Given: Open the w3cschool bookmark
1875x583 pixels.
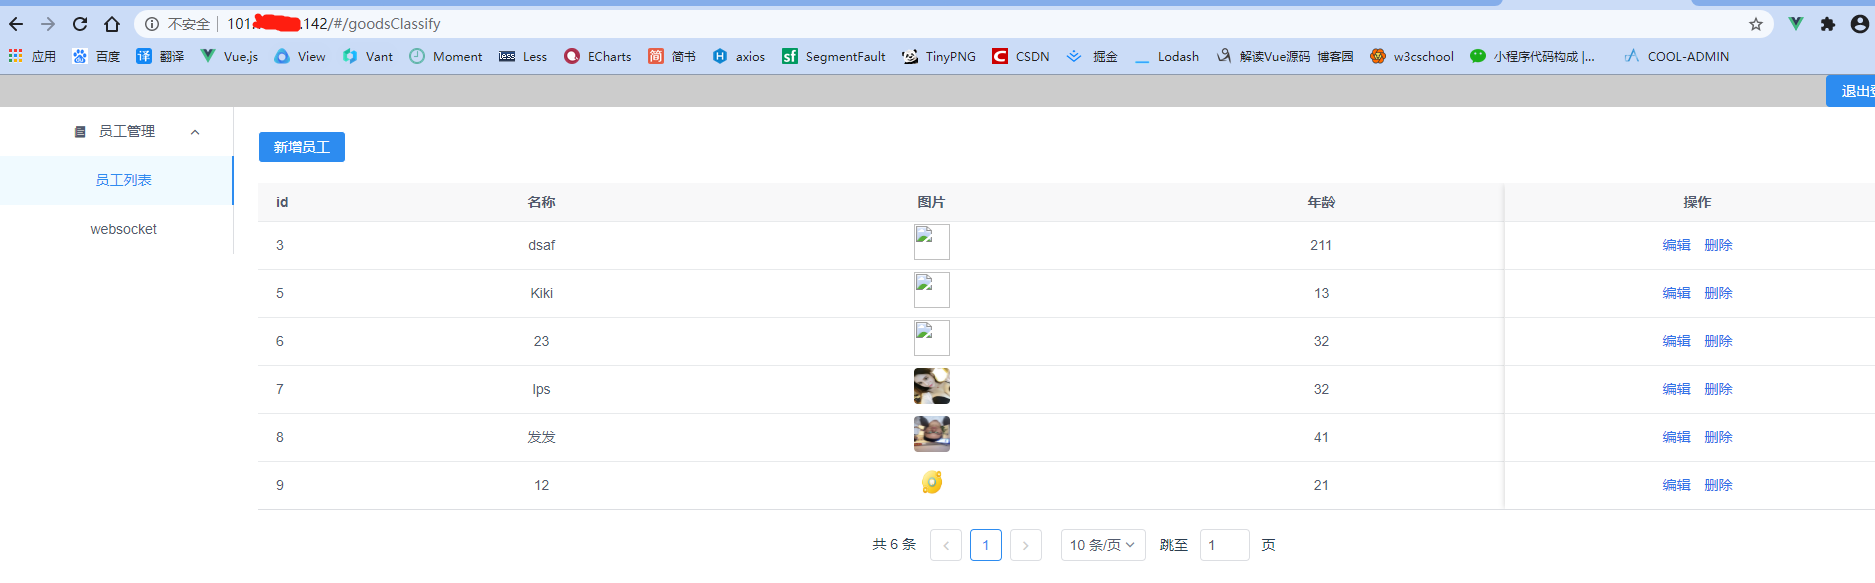Looking at the screenshot, I should (1412, 56).
